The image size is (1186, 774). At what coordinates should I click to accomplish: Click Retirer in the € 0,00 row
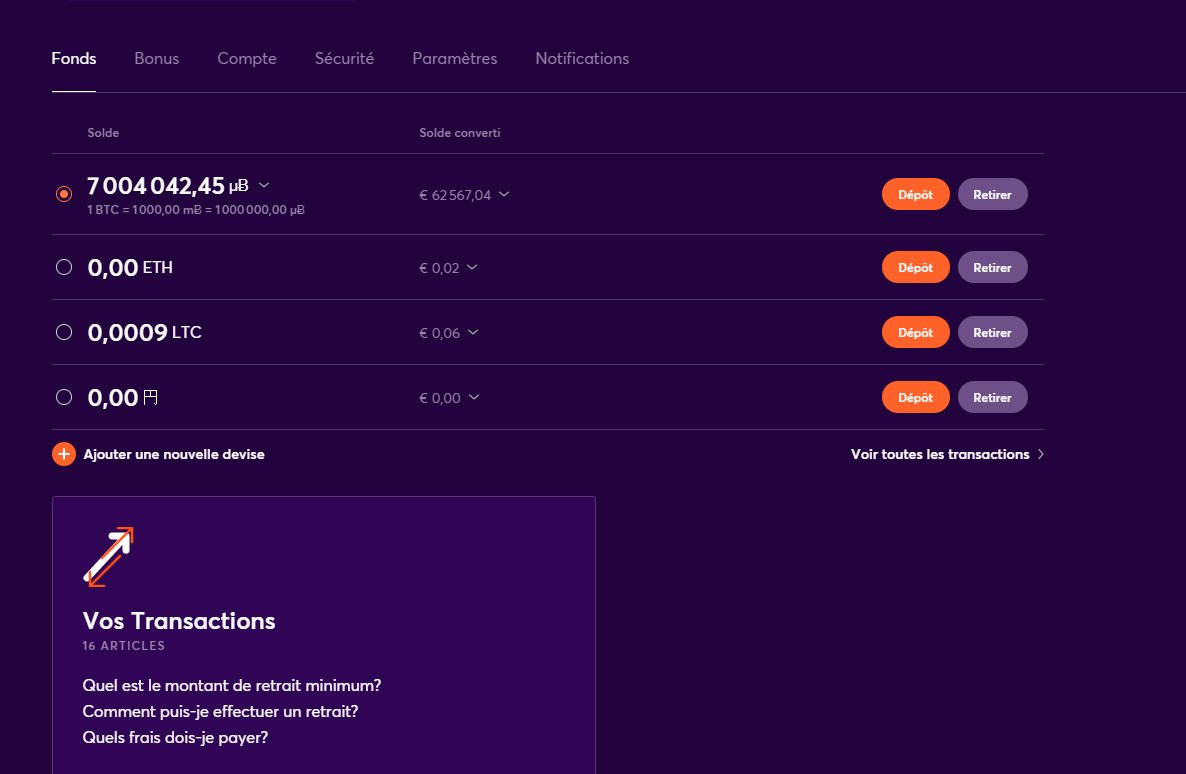tap(992, 397)
